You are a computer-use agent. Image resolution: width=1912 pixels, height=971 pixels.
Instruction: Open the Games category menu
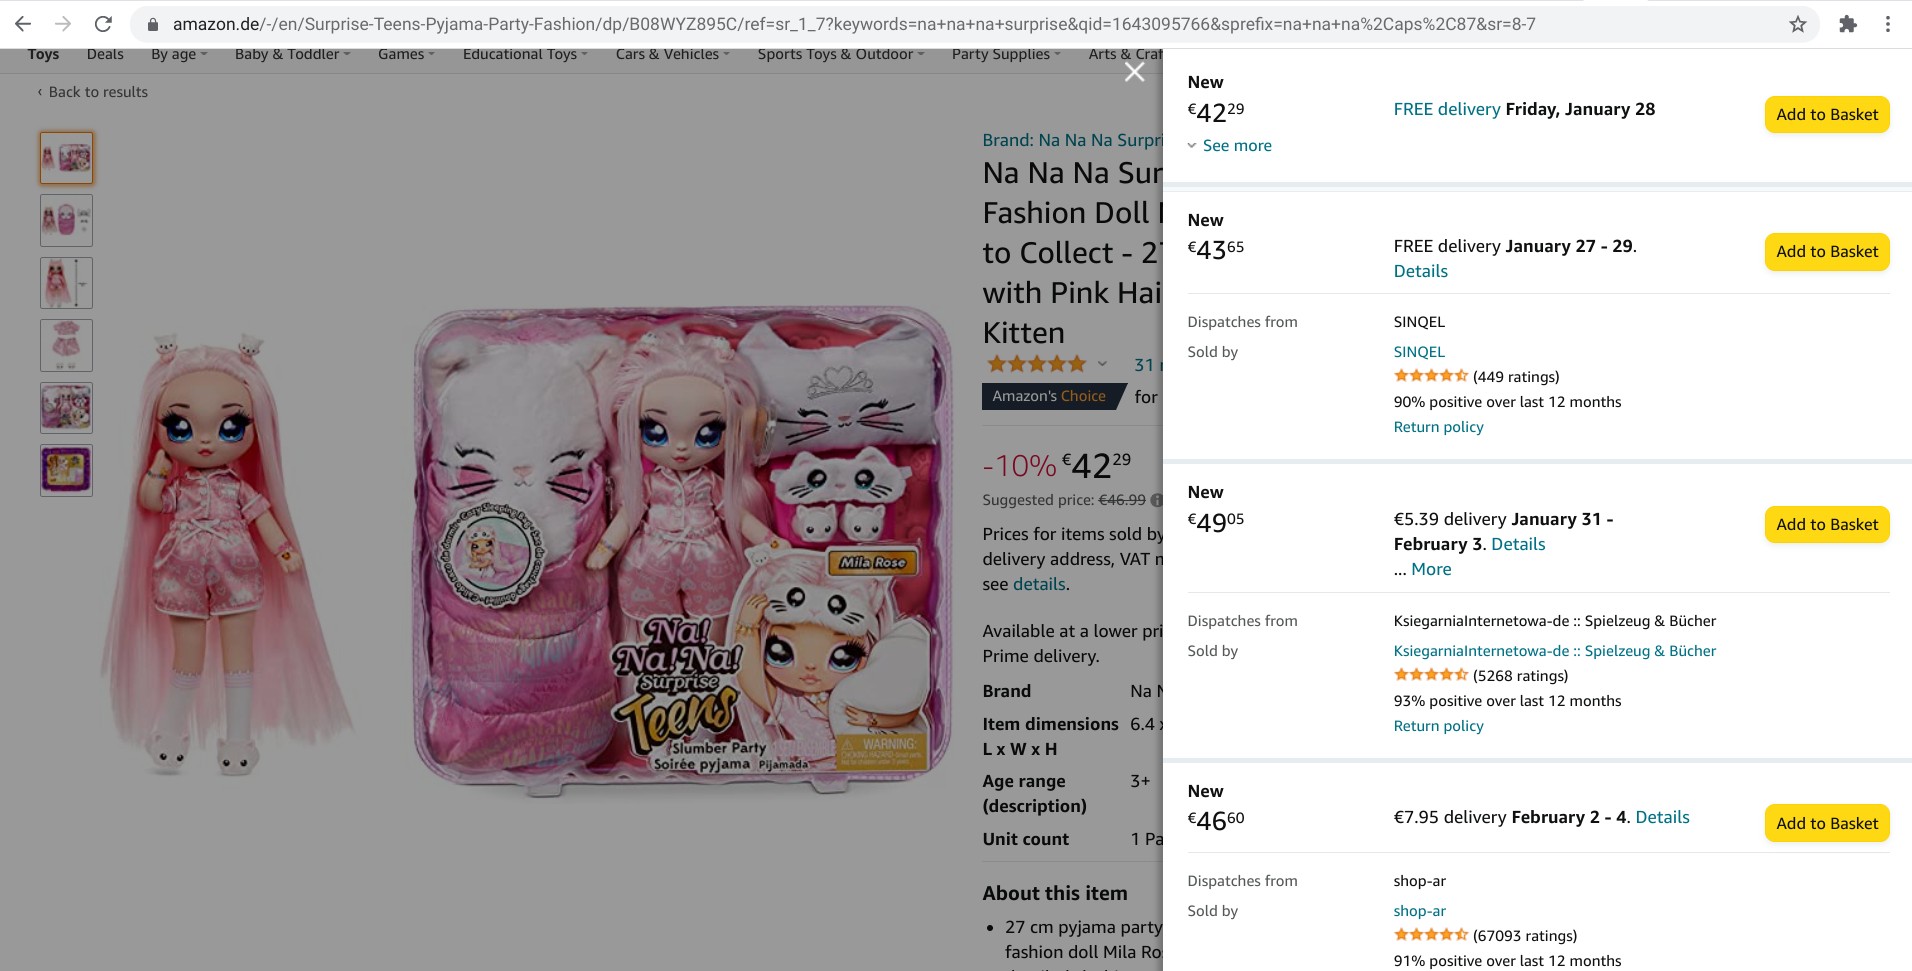(x=405, y=54)
